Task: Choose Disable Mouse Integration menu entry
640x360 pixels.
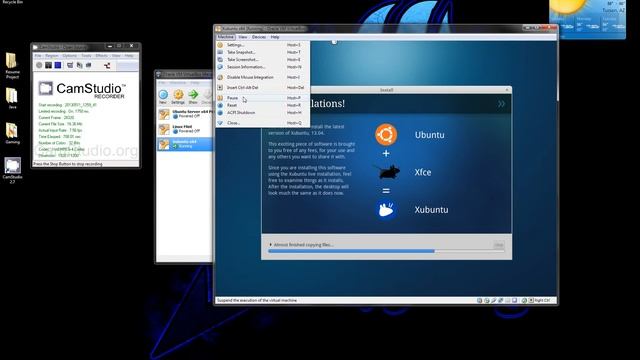Action: (x=262, y=77)
